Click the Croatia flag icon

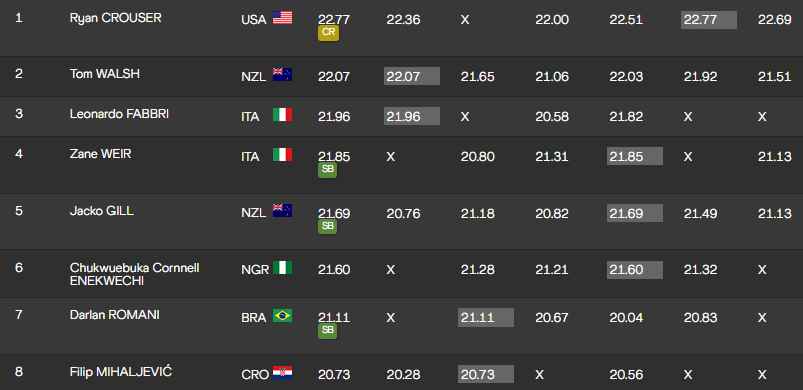282,373
